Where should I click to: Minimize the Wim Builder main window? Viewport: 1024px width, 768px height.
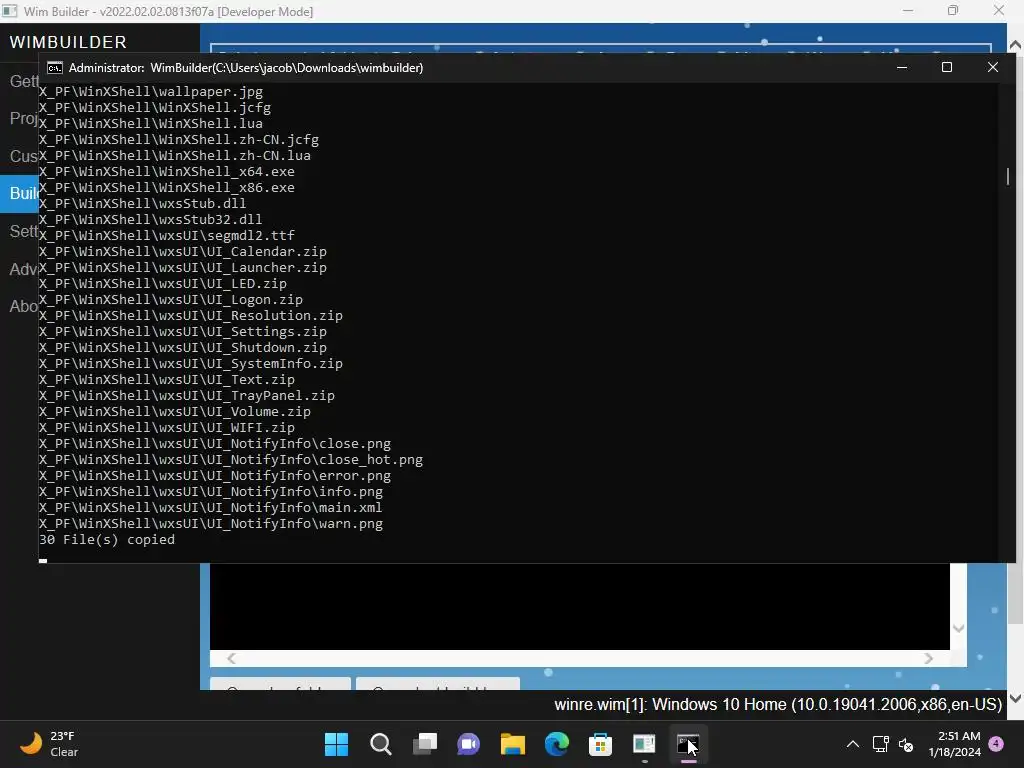click(908, 11)
